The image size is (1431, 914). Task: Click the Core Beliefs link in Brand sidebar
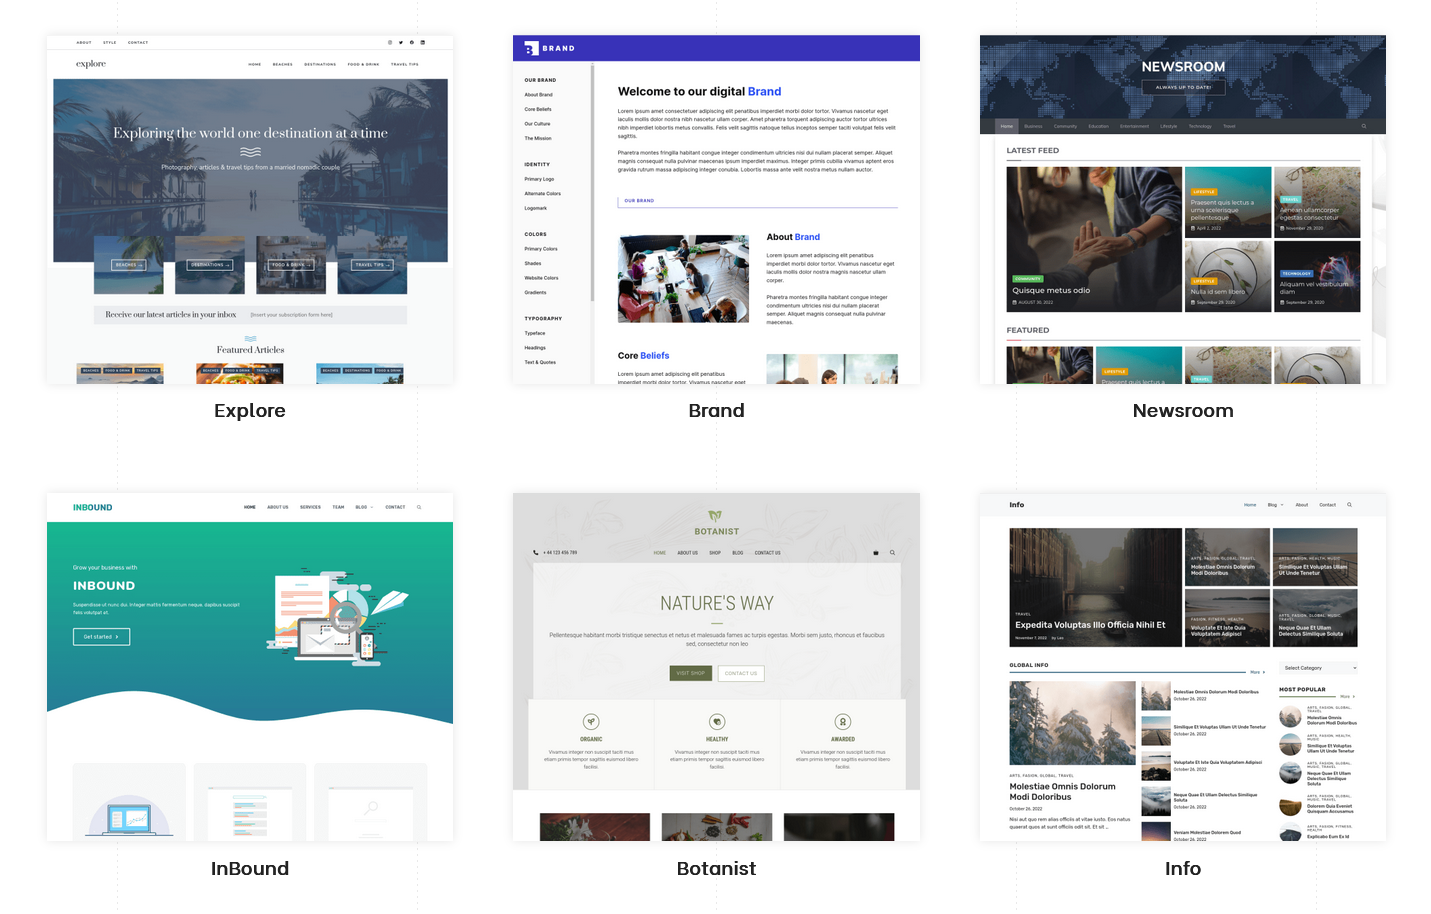click(538, 109)
